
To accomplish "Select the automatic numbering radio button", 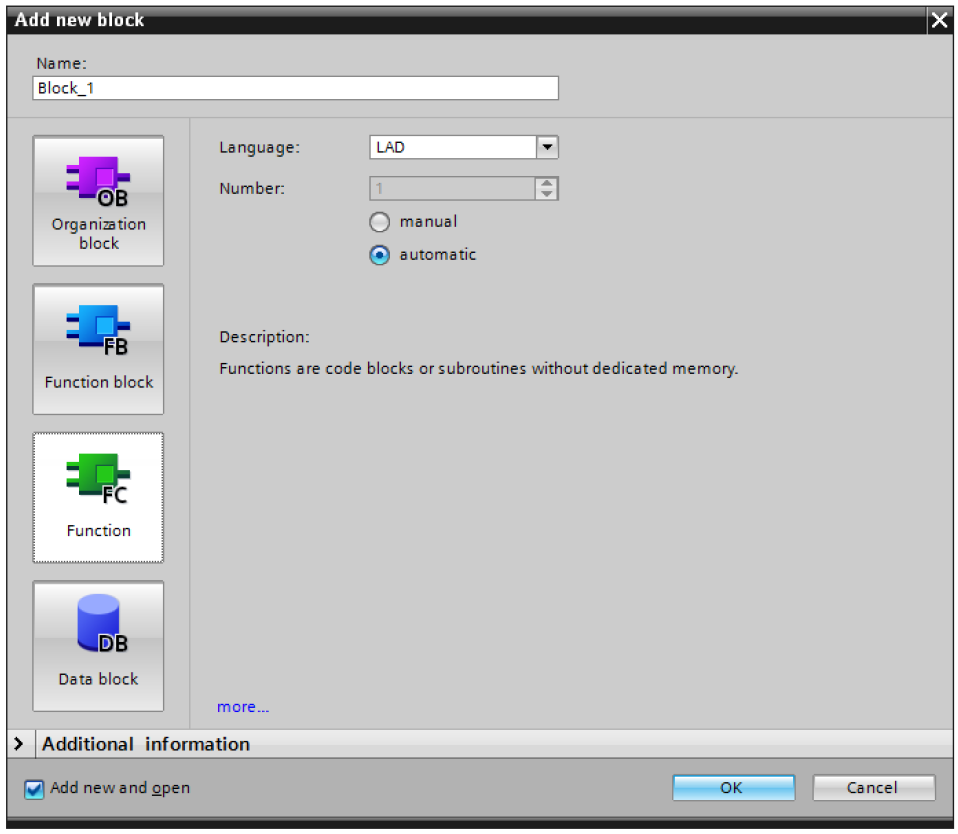I will [379, 255].
